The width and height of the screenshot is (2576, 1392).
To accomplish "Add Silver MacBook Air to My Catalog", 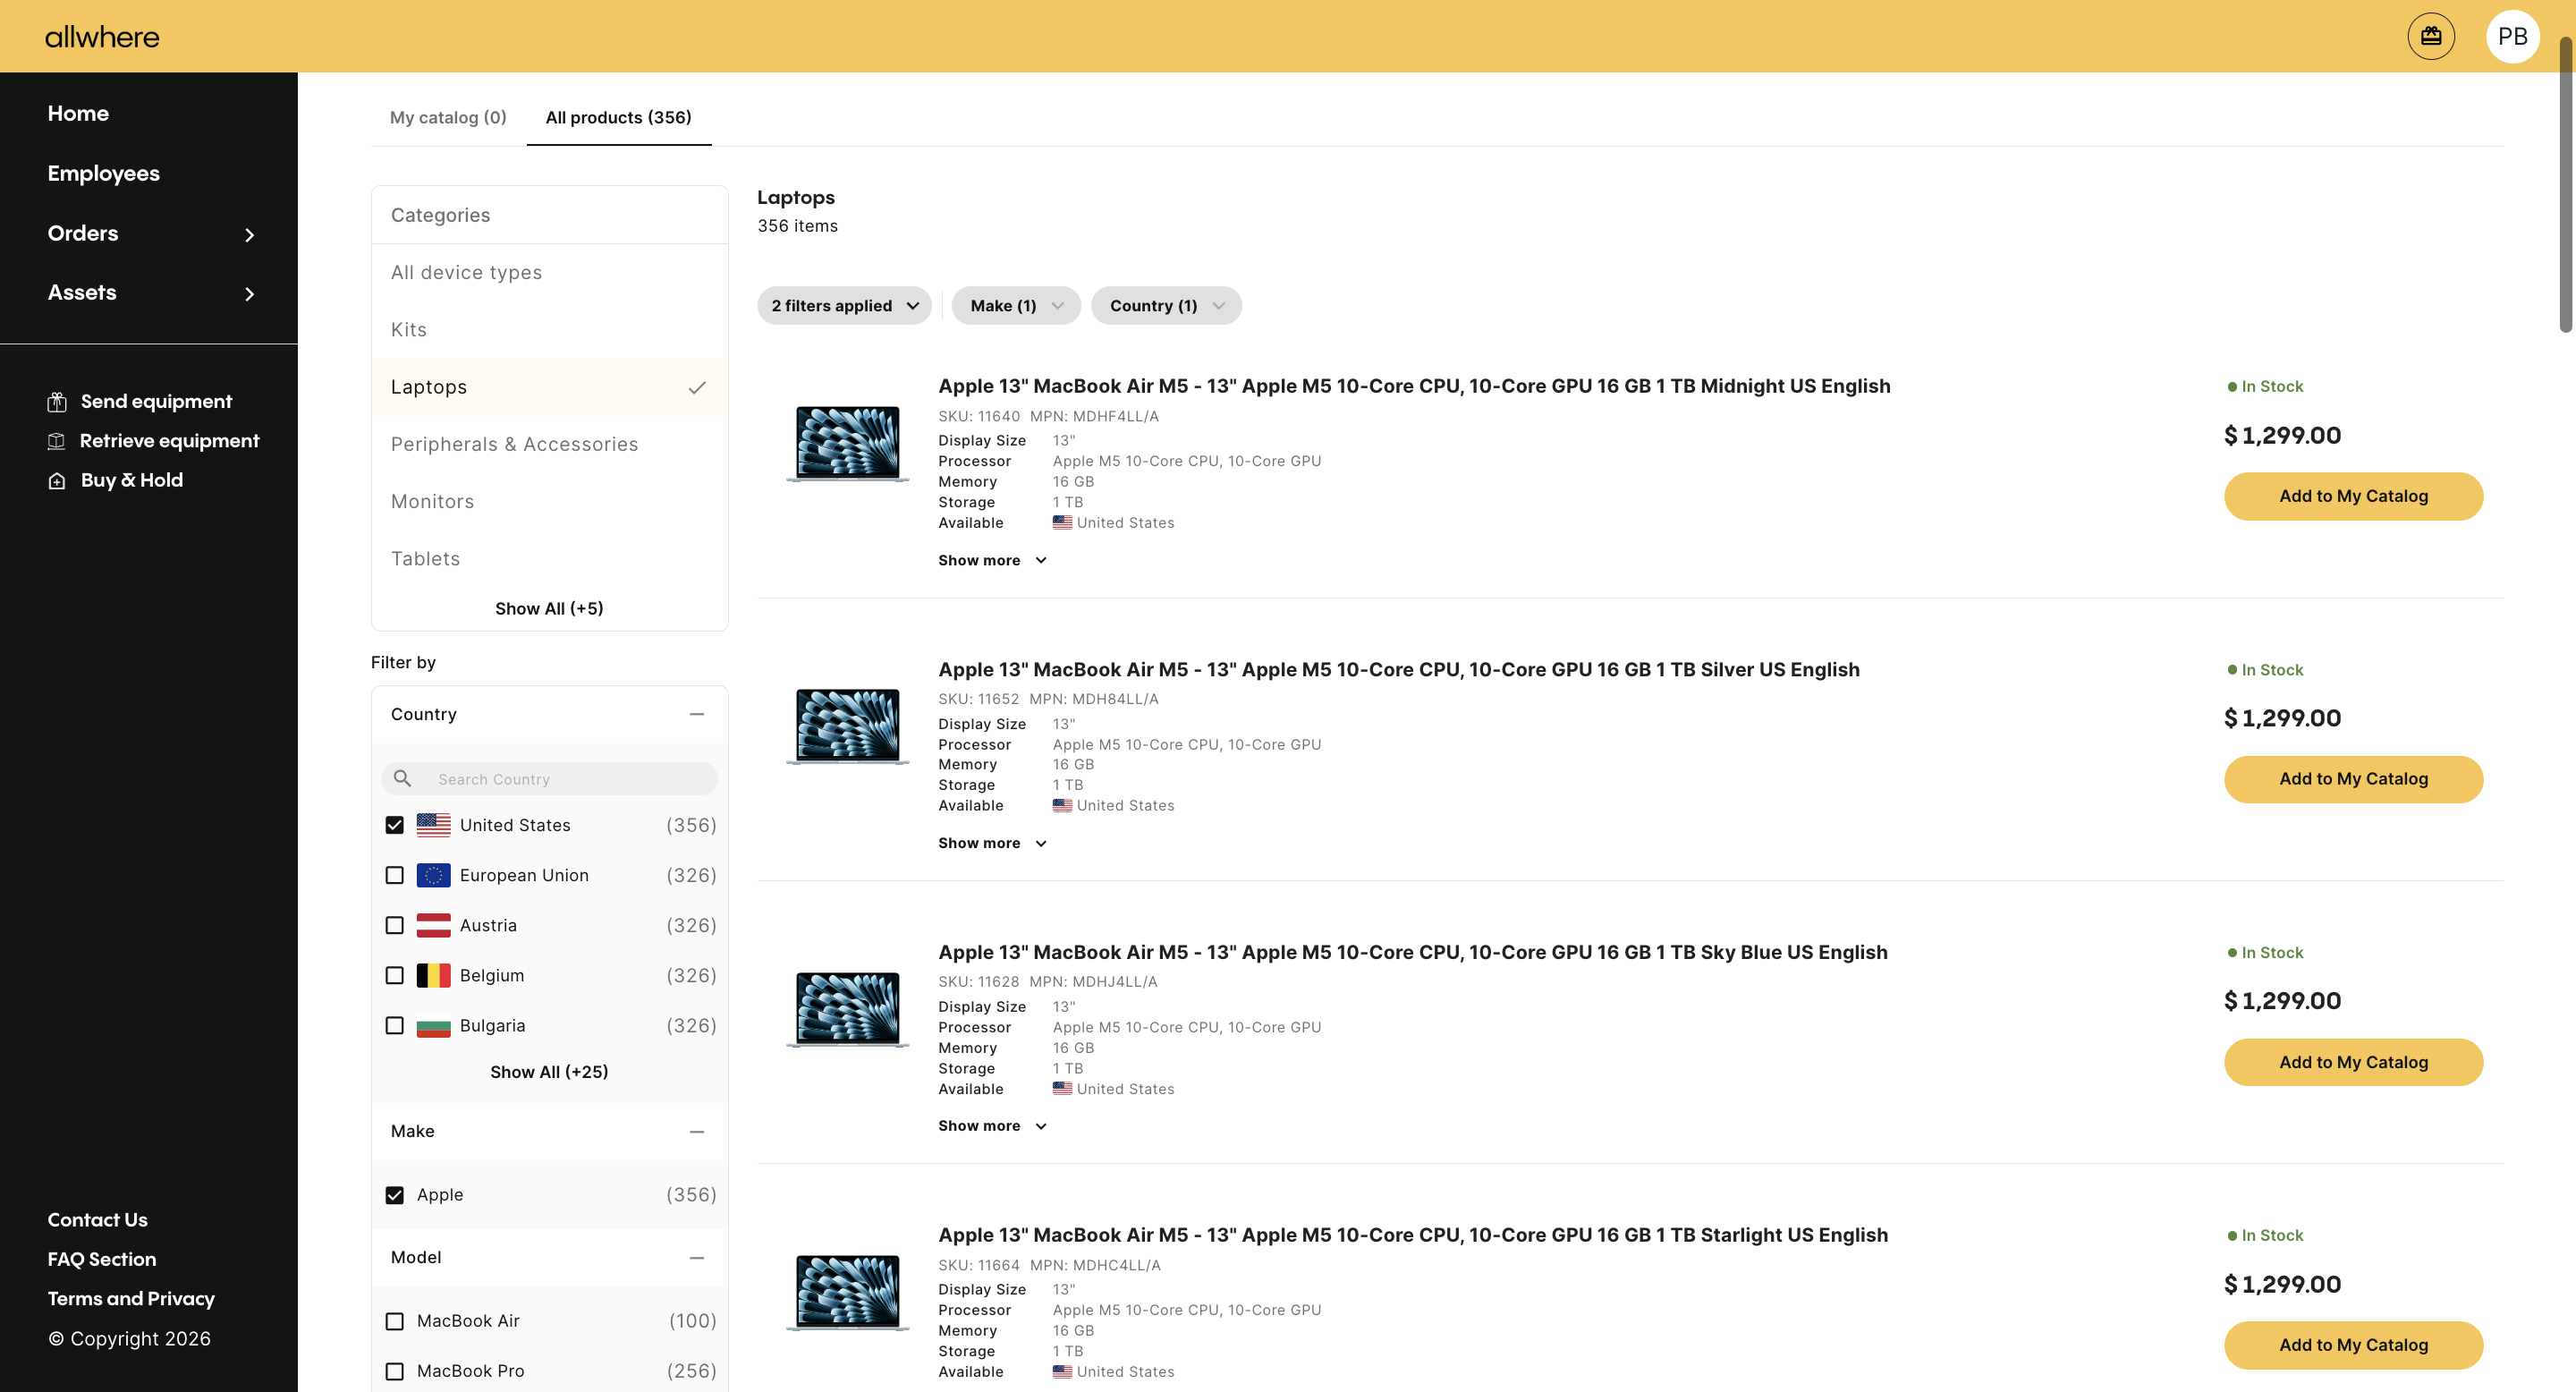I will [2353, 779].
